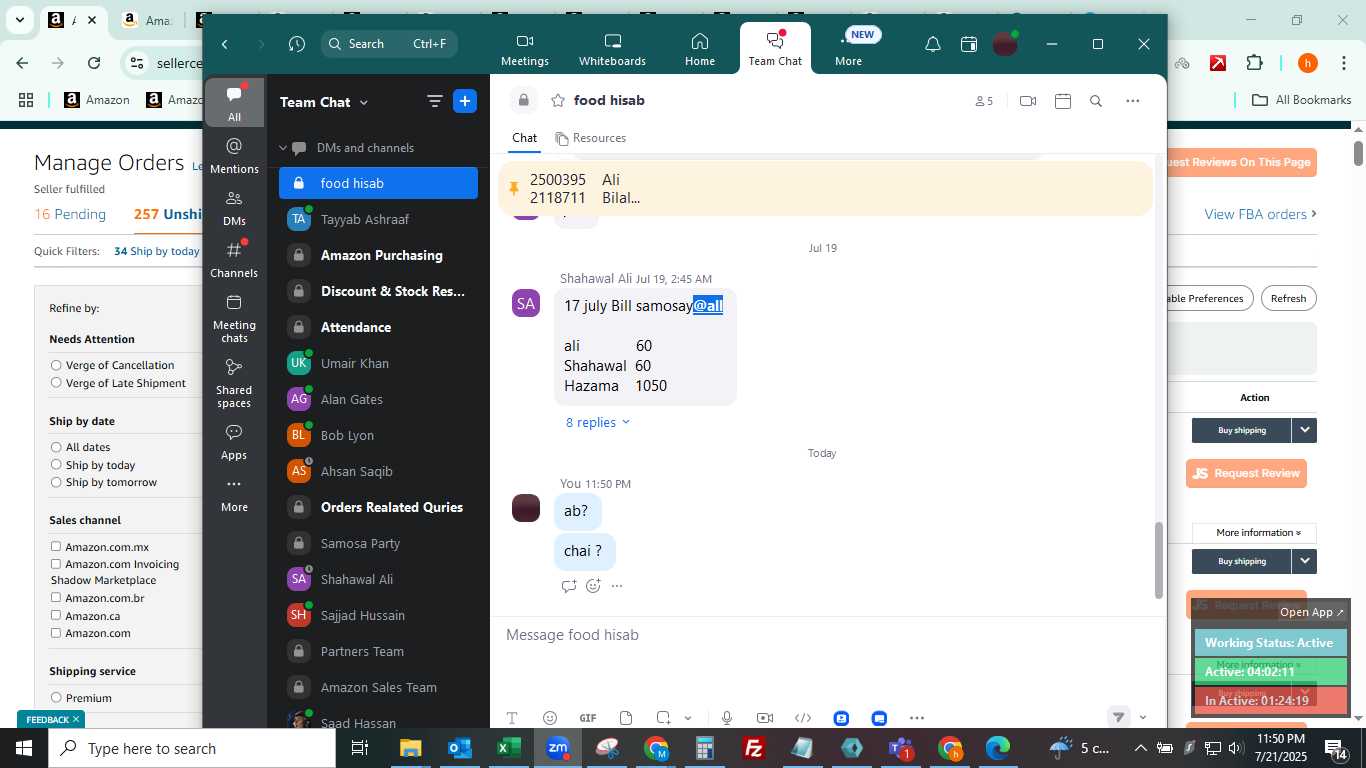Go to Zoom Home tab
Viewport: 1366px width, 768px height.
tap(700, 50)
